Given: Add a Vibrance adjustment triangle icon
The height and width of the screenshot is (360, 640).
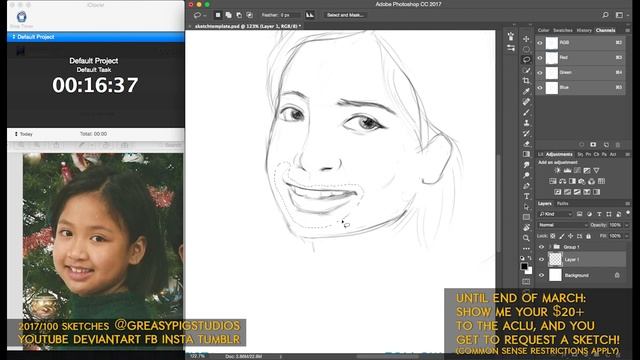Looking at the screenshot, I should pyautogui.click(x=596, y=170).
